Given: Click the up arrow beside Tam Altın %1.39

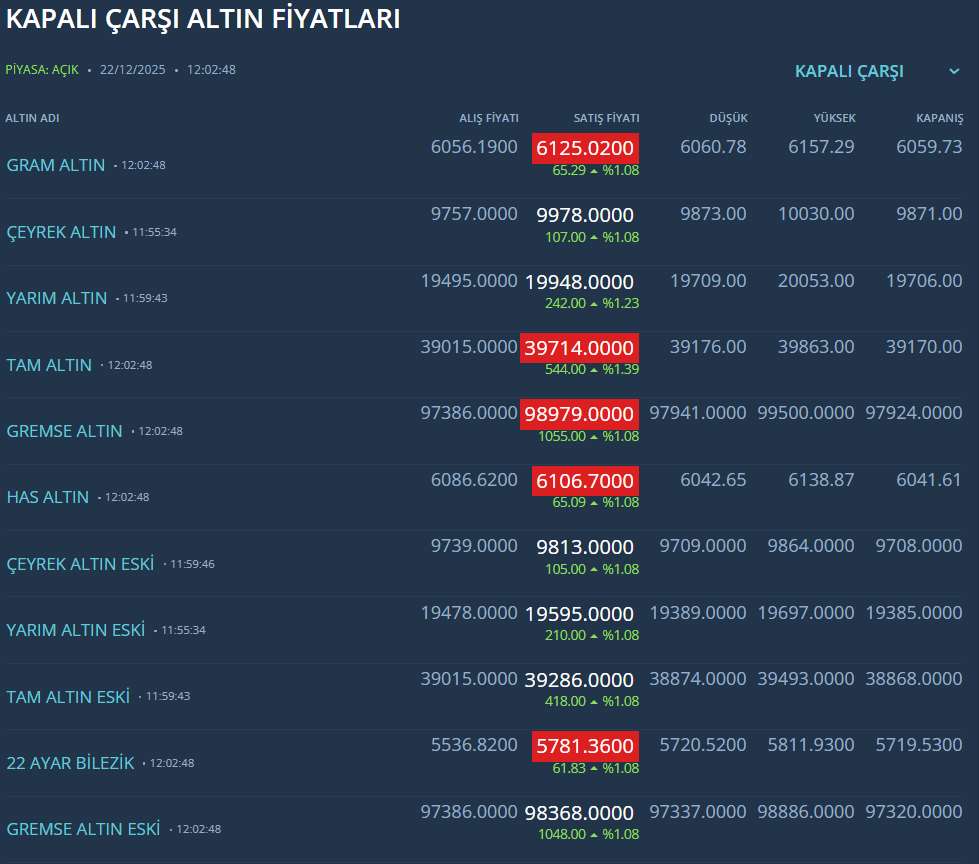Looking at the screenshot, I should [x=594, y=369].
